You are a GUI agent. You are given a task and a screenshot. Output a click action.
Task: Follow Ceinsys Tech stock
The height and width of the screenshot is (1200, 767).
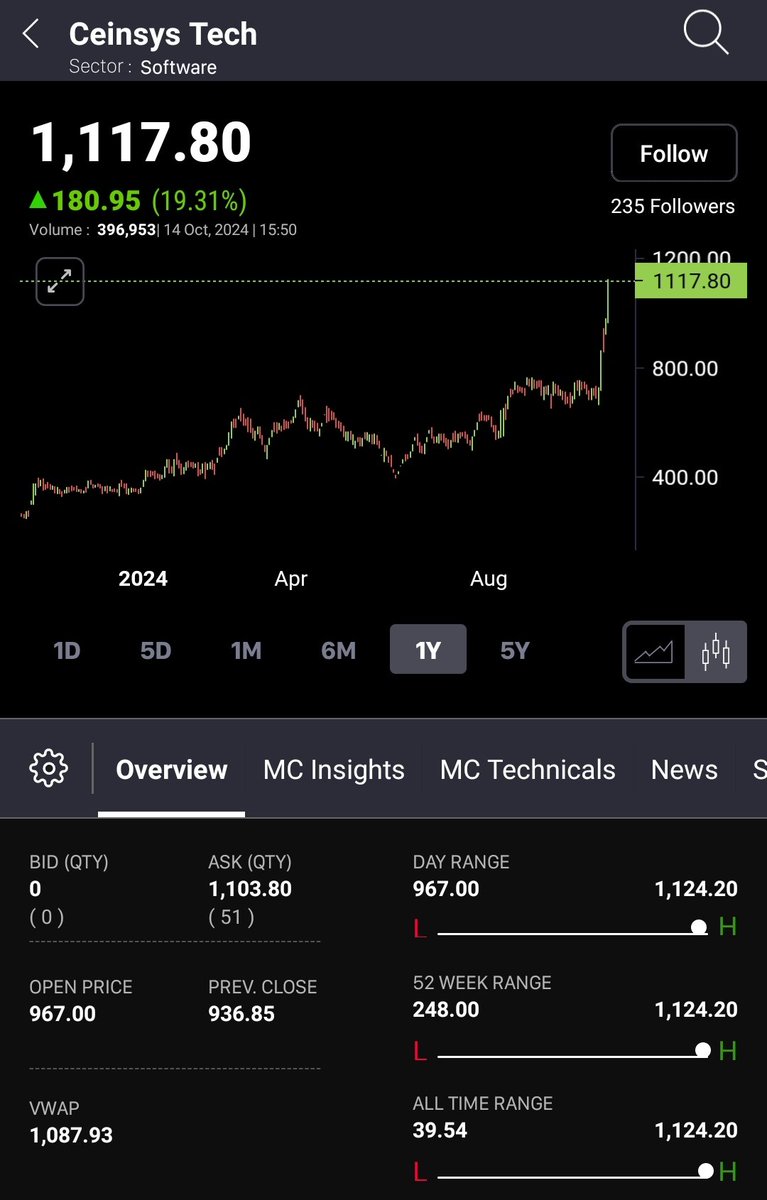coord(674,153)
